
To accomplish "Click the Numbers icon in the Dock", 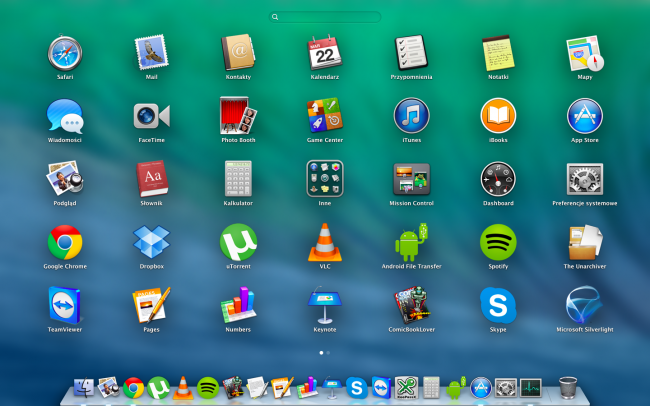I will coord(307,388).
